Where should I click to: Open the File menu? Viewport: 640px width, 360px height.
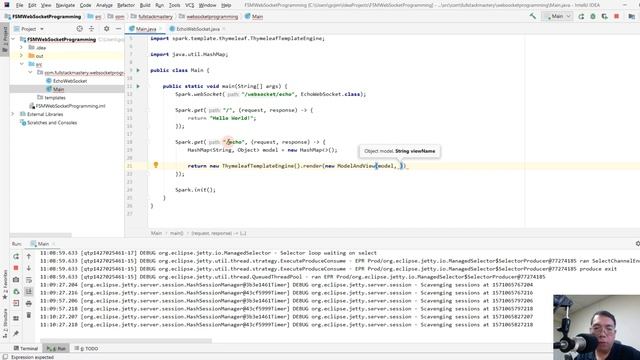pyautogui.click(x=19, y=5)
